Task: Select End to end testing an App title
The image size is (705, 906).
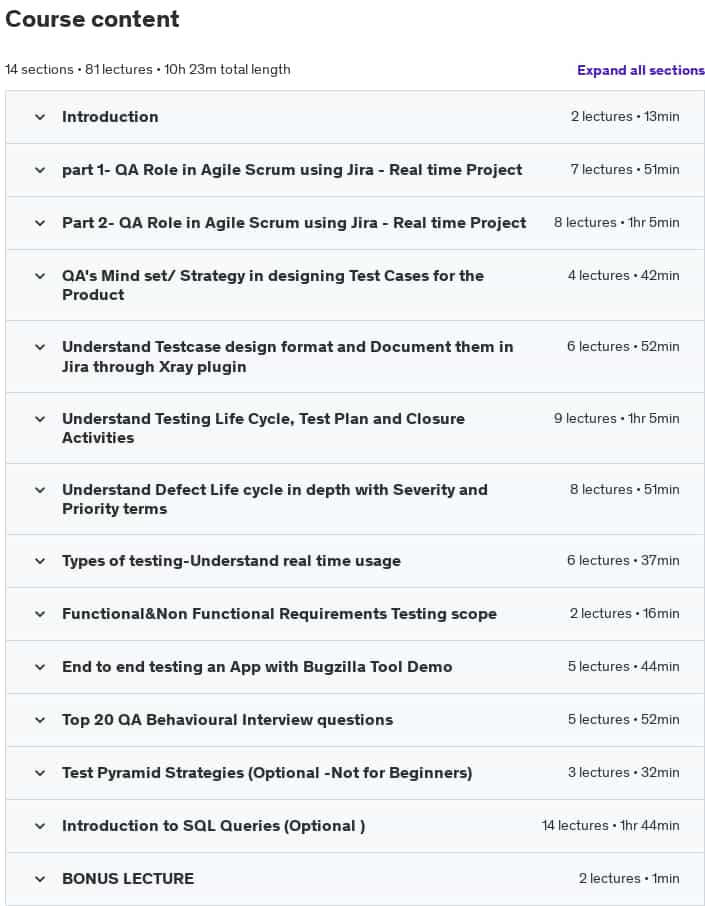Action: (x=257, y=667)
